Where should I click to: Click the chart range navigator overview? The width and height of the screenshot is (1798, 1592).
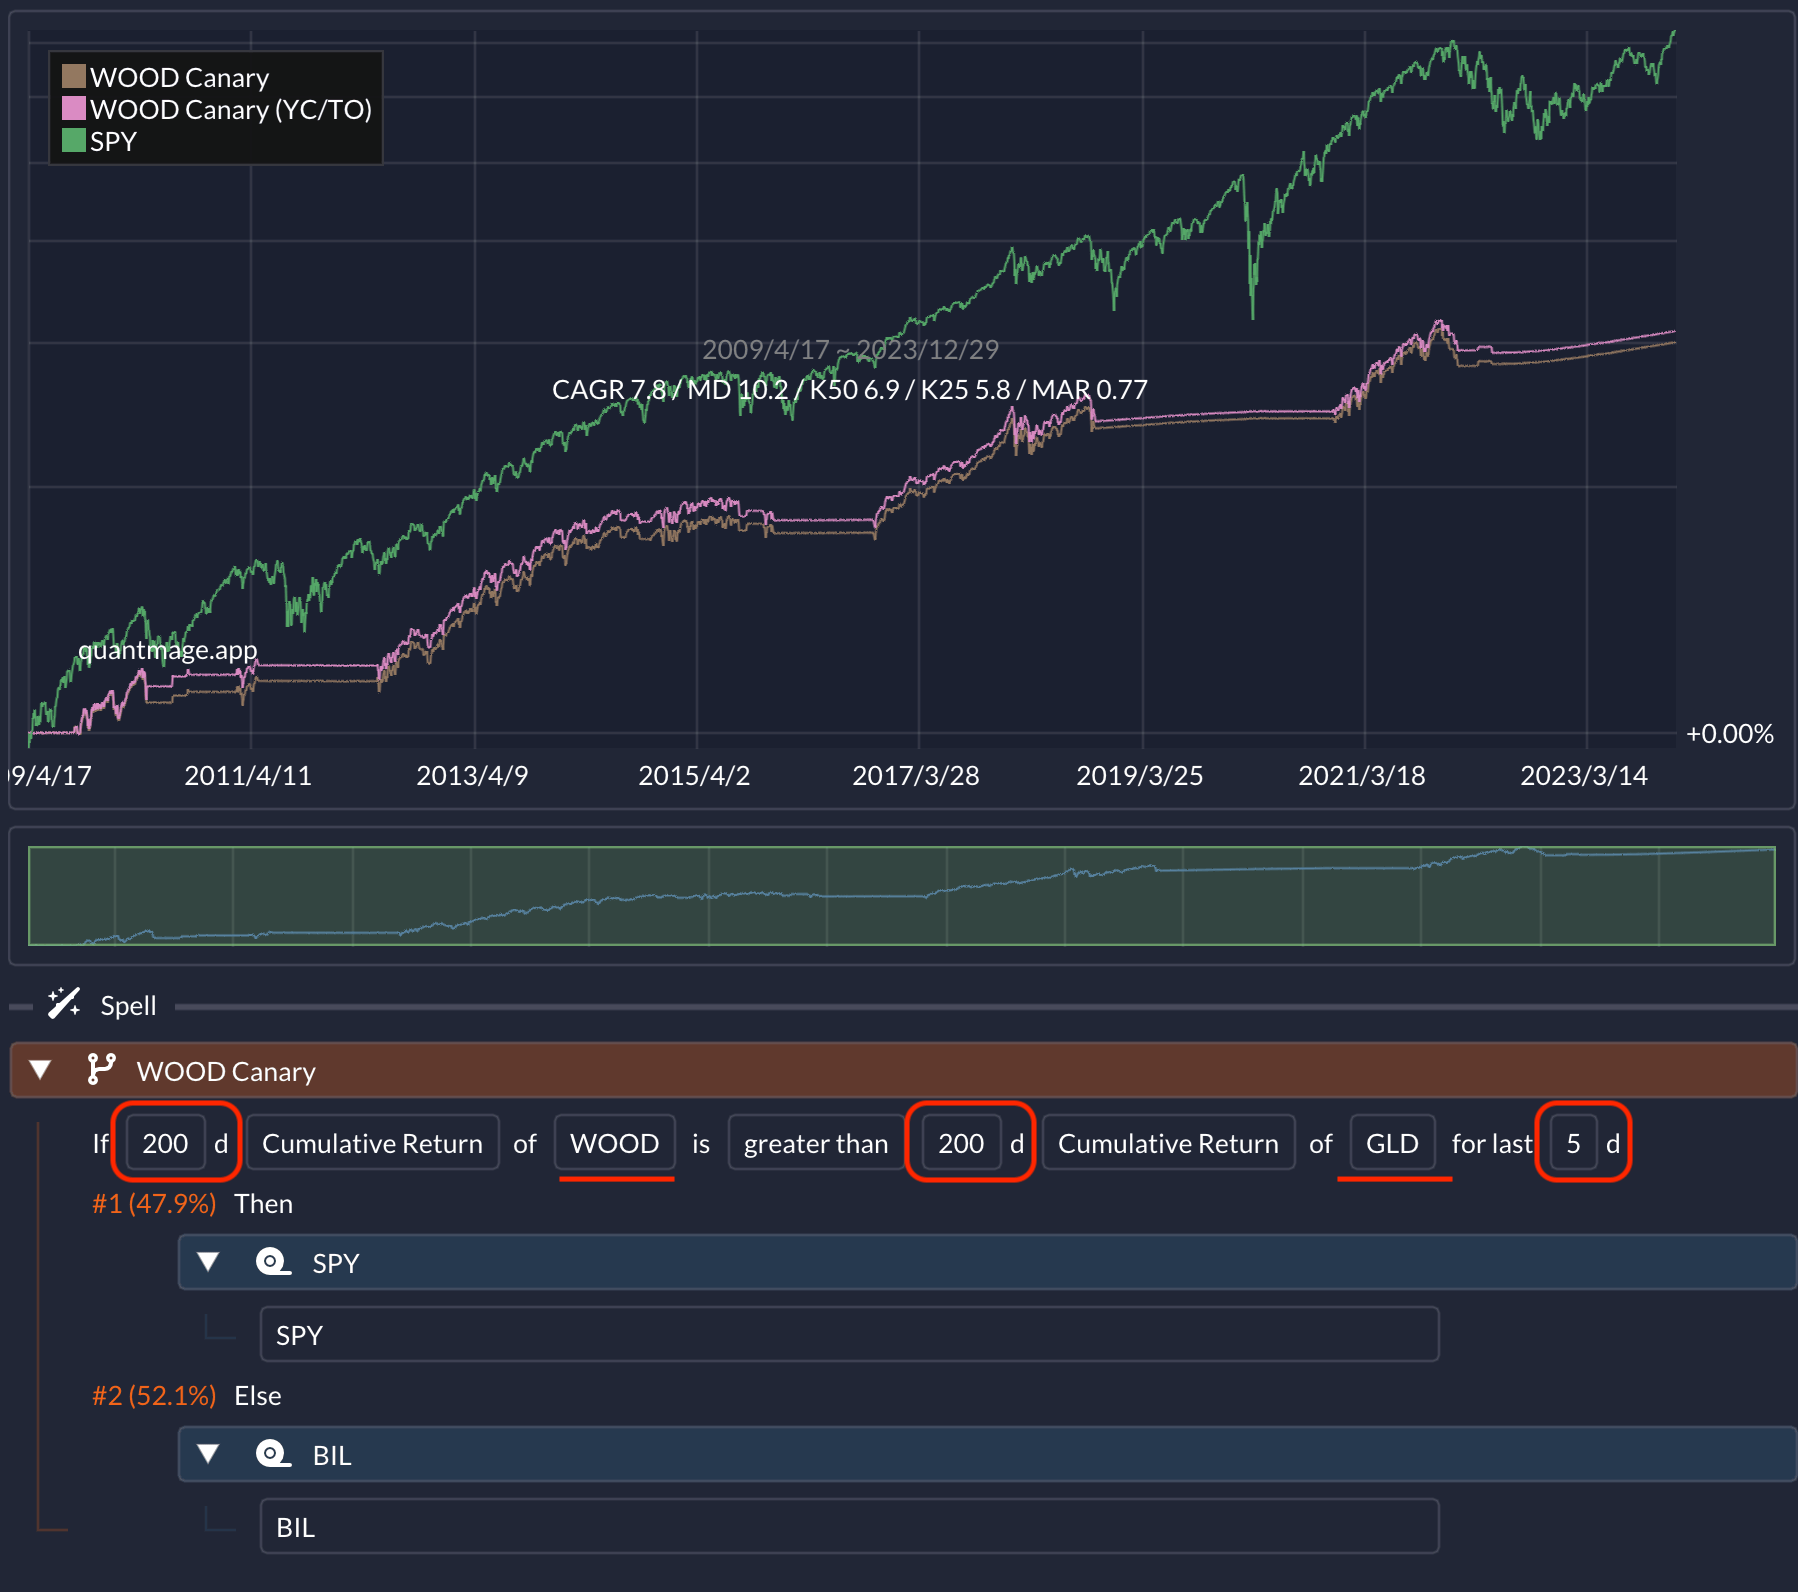coord(902,895)
